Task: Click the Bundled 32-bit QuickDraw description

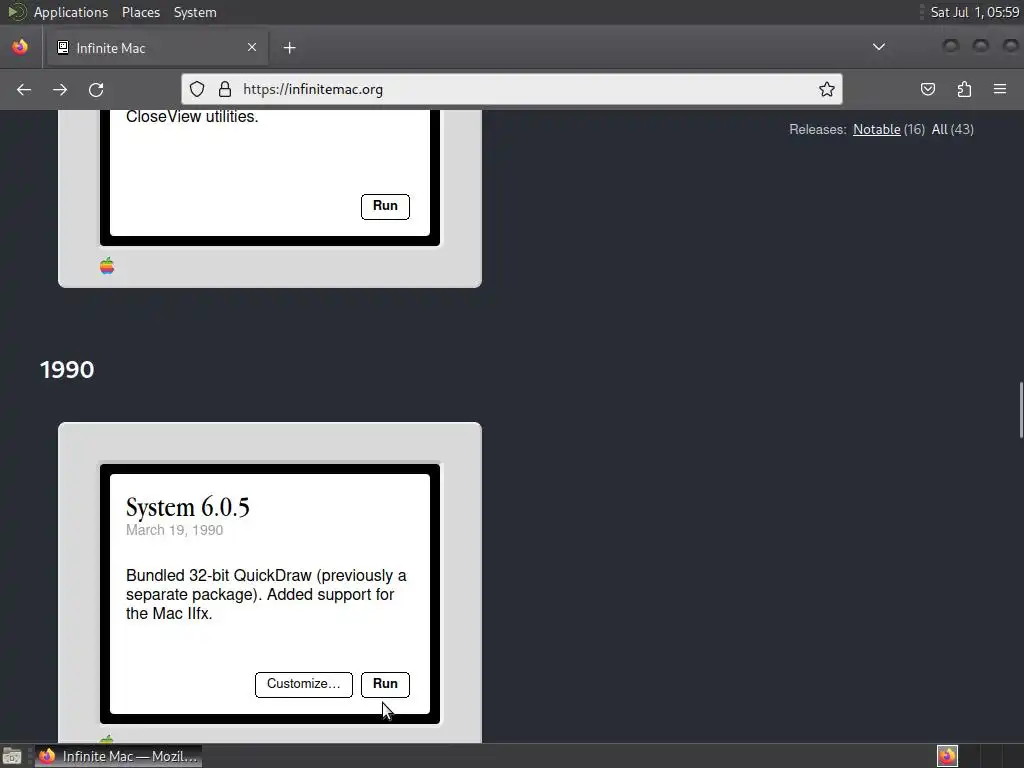Action: (x=266, y=594)
